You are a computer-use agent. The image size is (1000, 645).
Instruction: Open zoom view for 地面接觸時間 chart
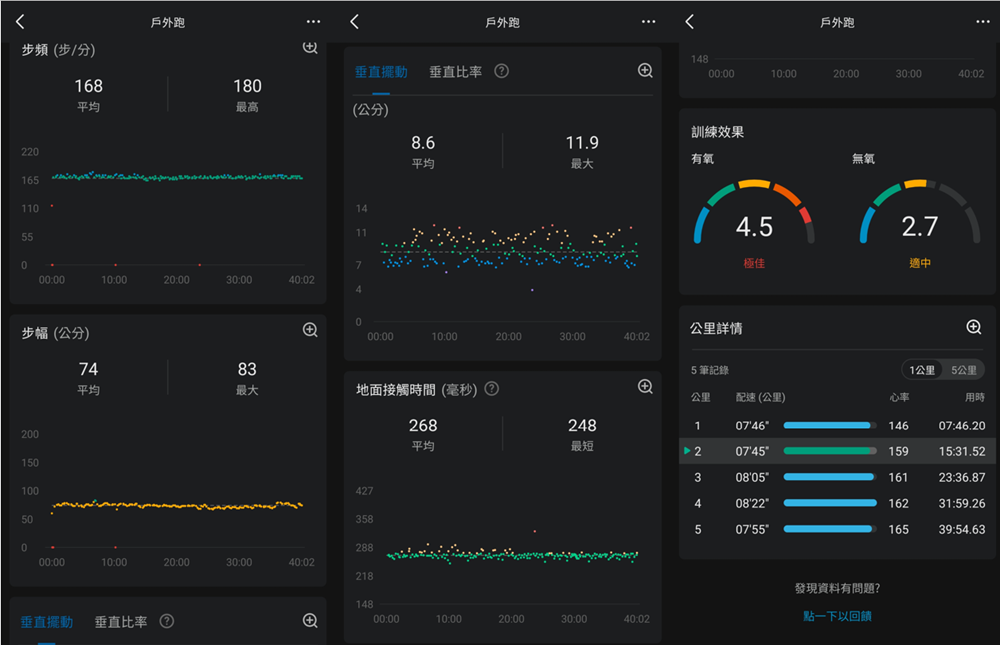point(645,387)
